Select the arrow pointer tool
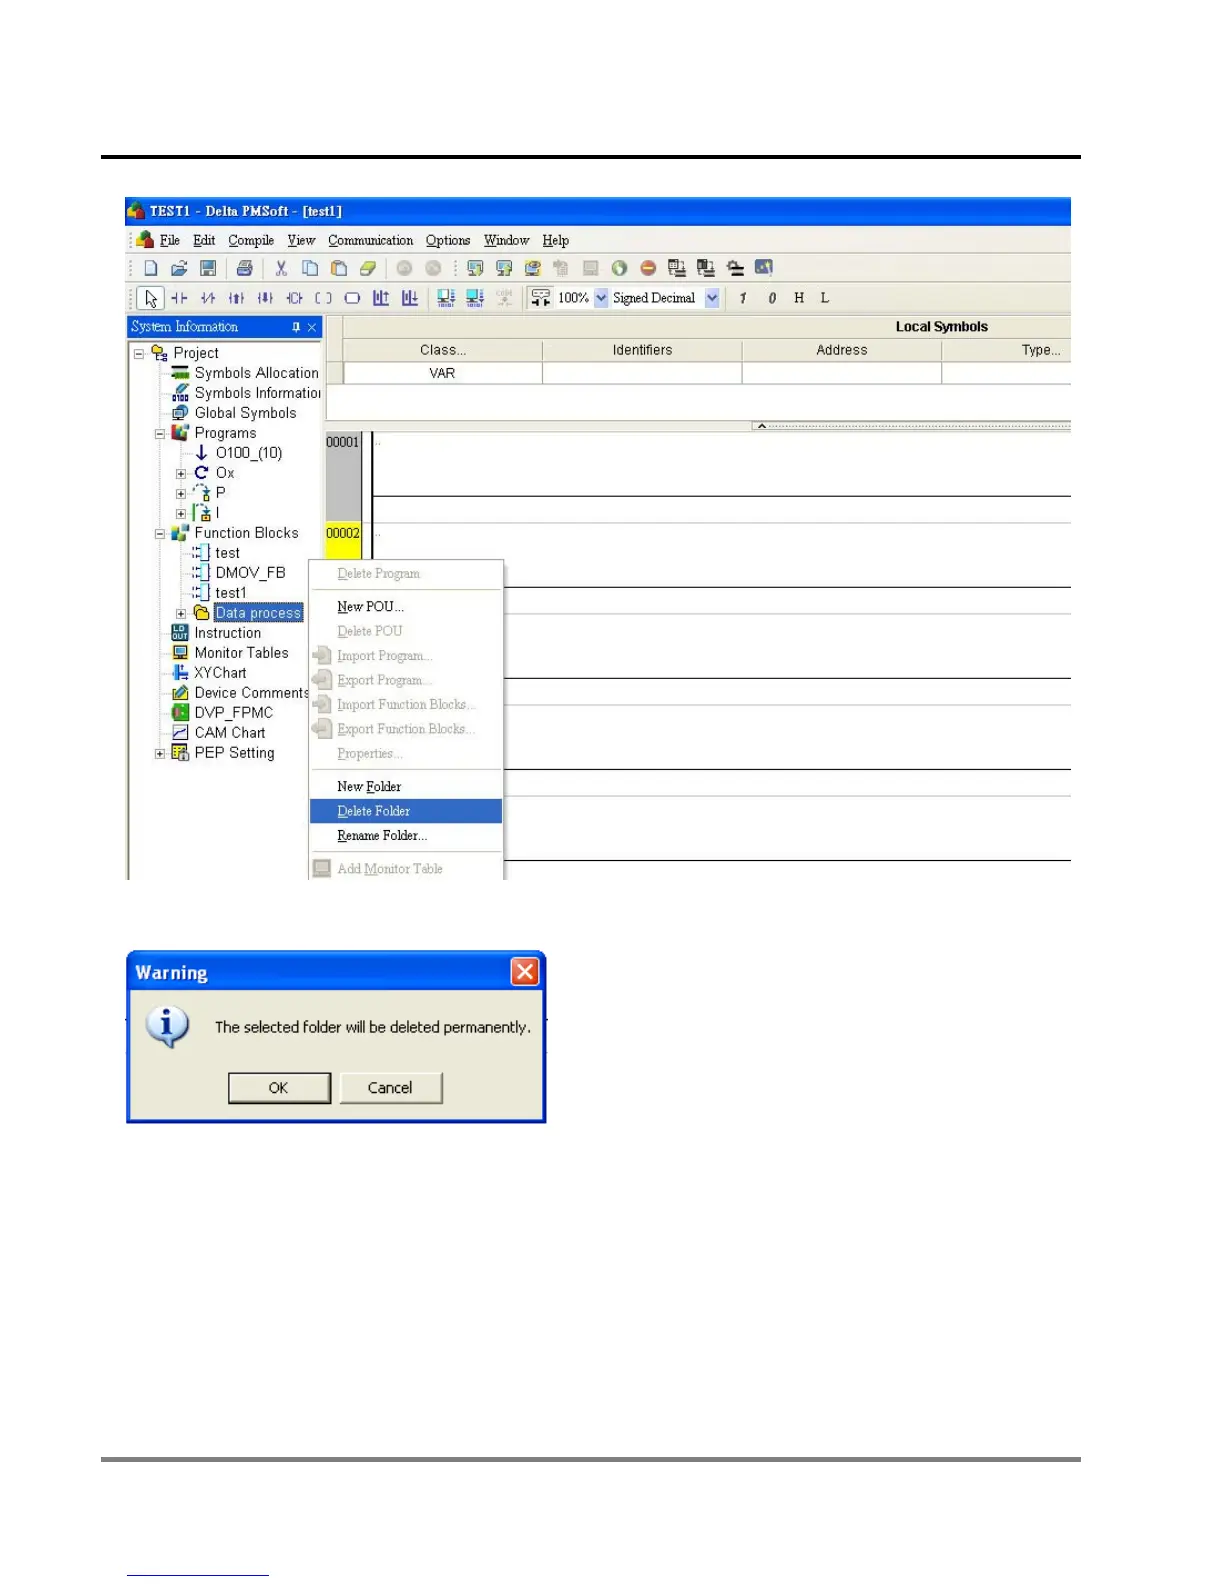 pos(151,298)
